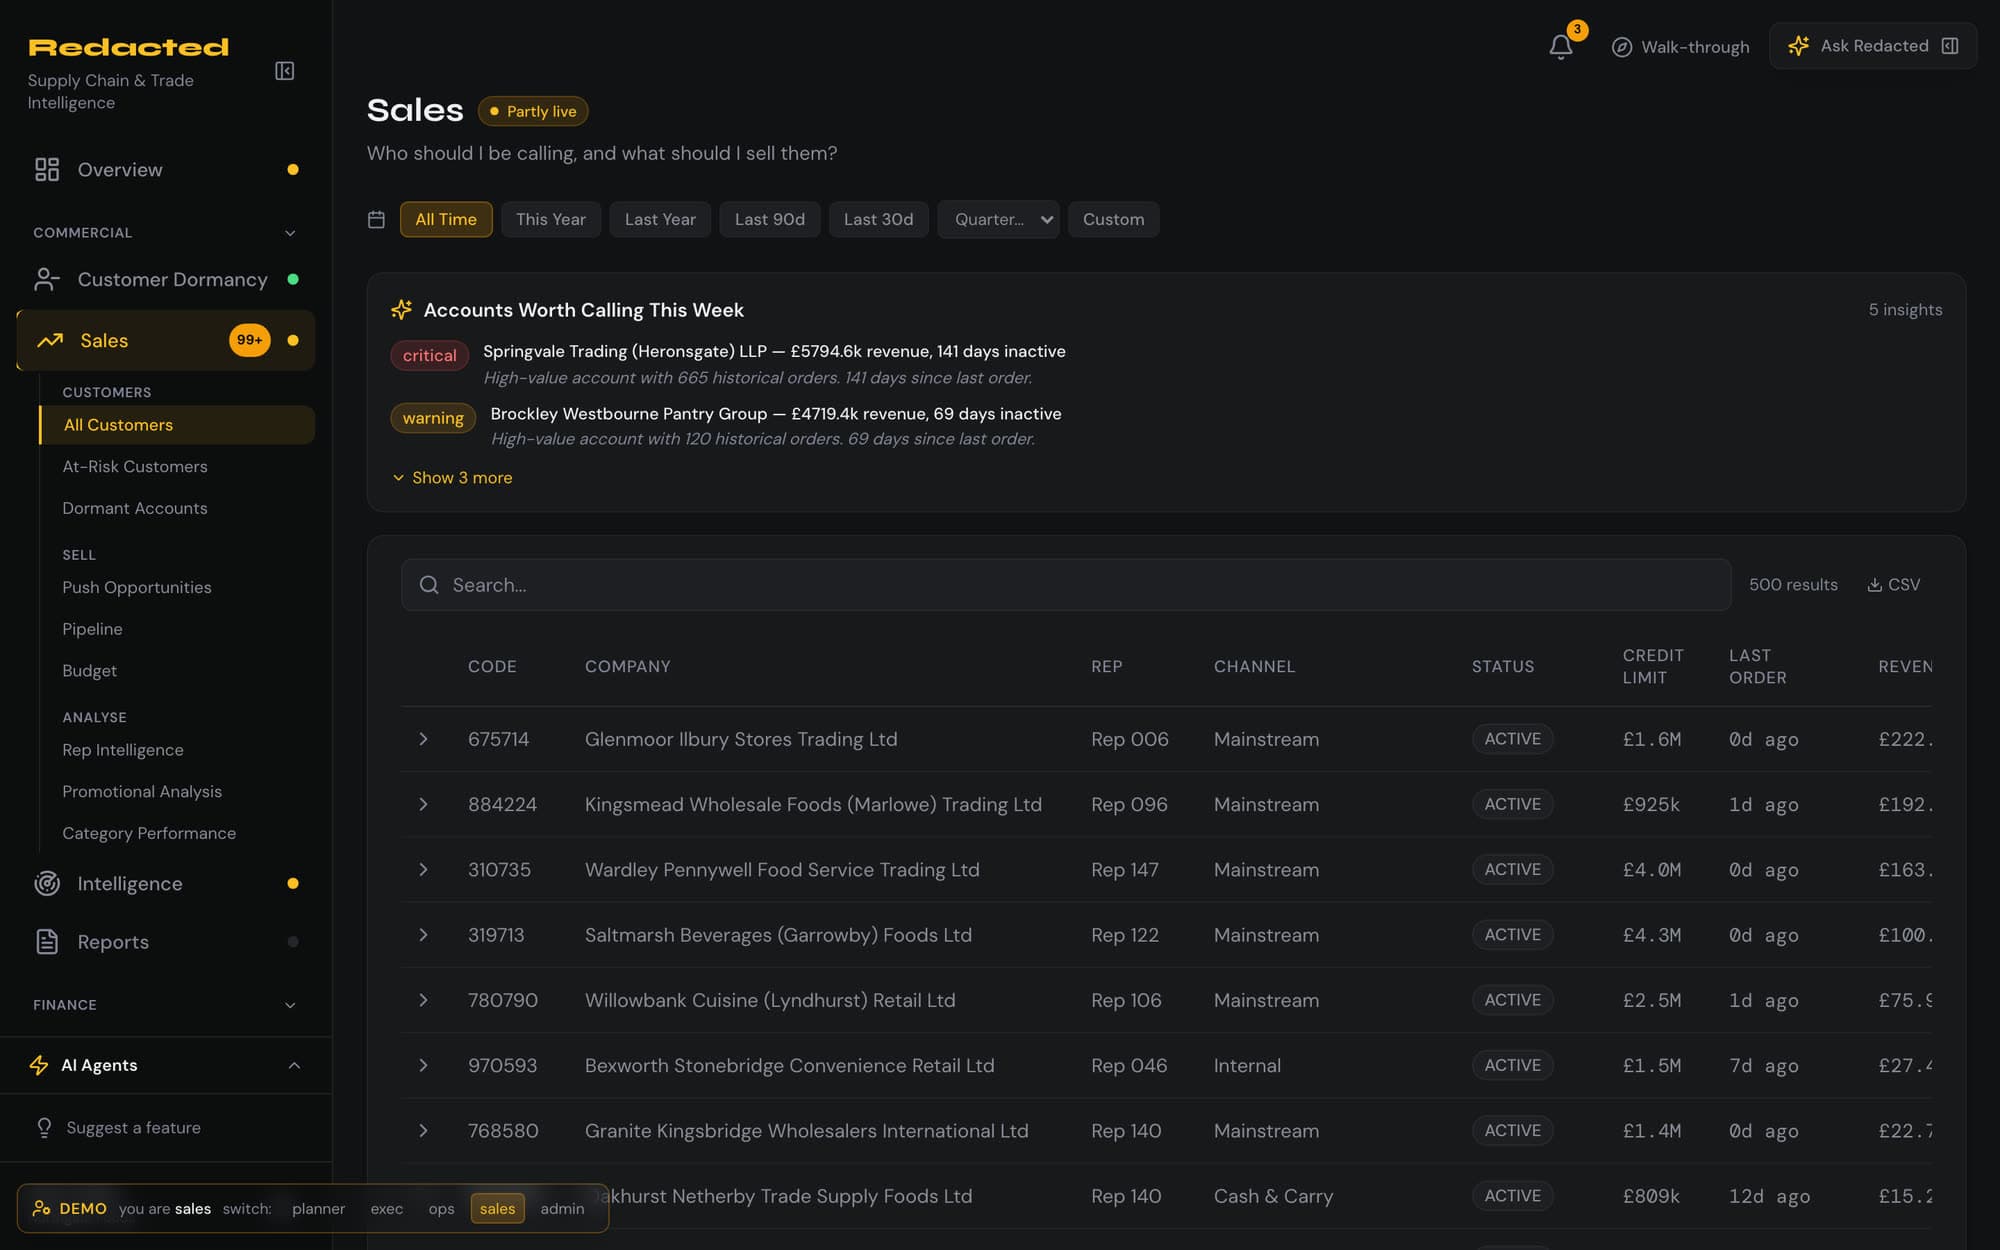Open Rep Intelligence
The width and height of the screenshot is (2000, 1250).
pos(123,750)
